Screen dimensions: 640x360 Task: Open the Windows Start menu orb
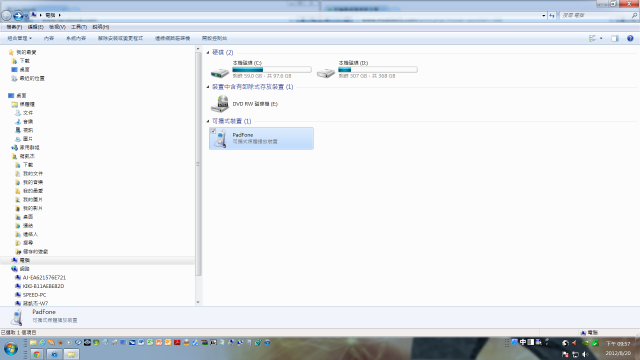coord(11,349)
